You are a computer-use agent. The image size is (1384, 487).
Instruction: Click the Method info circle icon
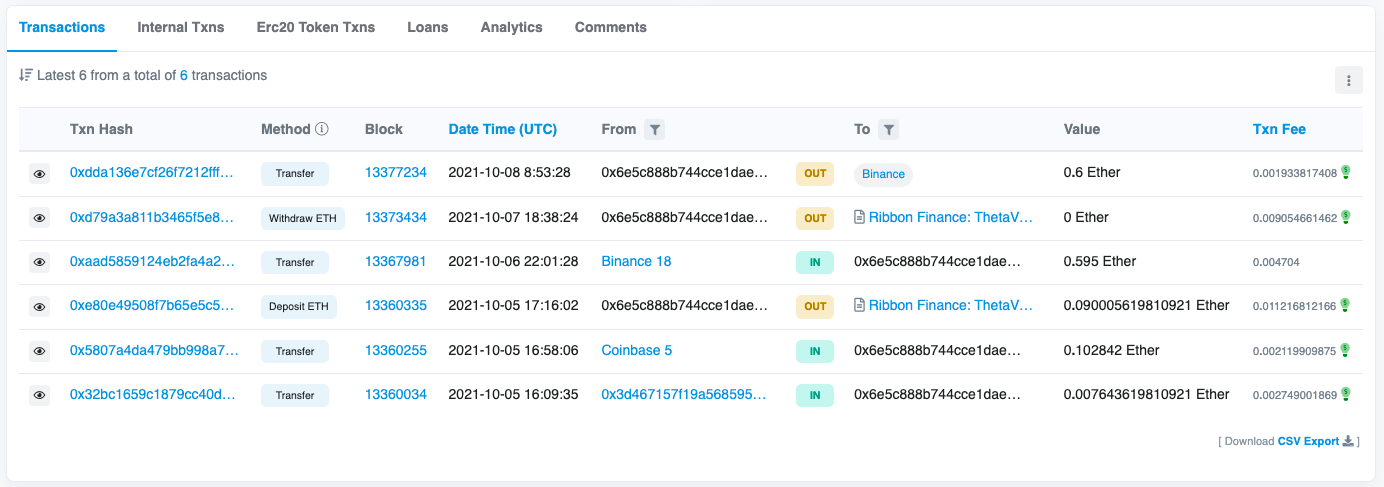tap(322, 129)
